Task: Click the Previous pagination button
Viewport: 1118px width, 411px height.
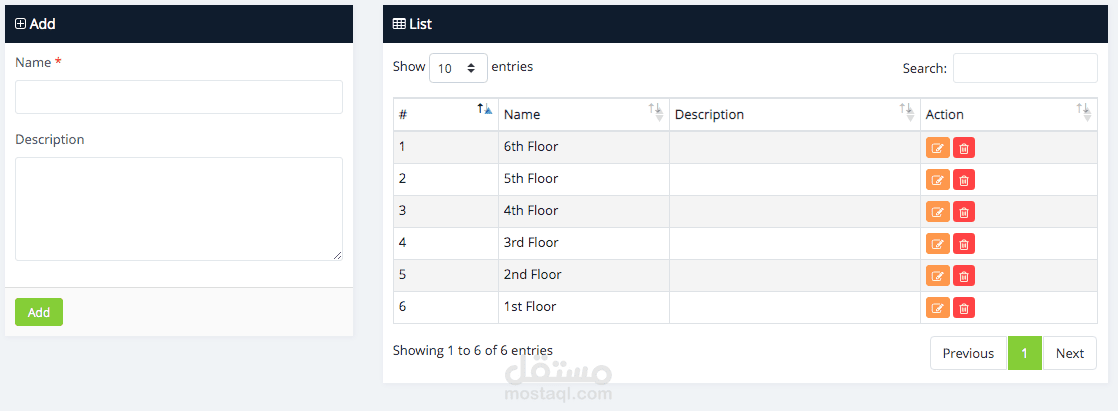Action: click(967, 353)
